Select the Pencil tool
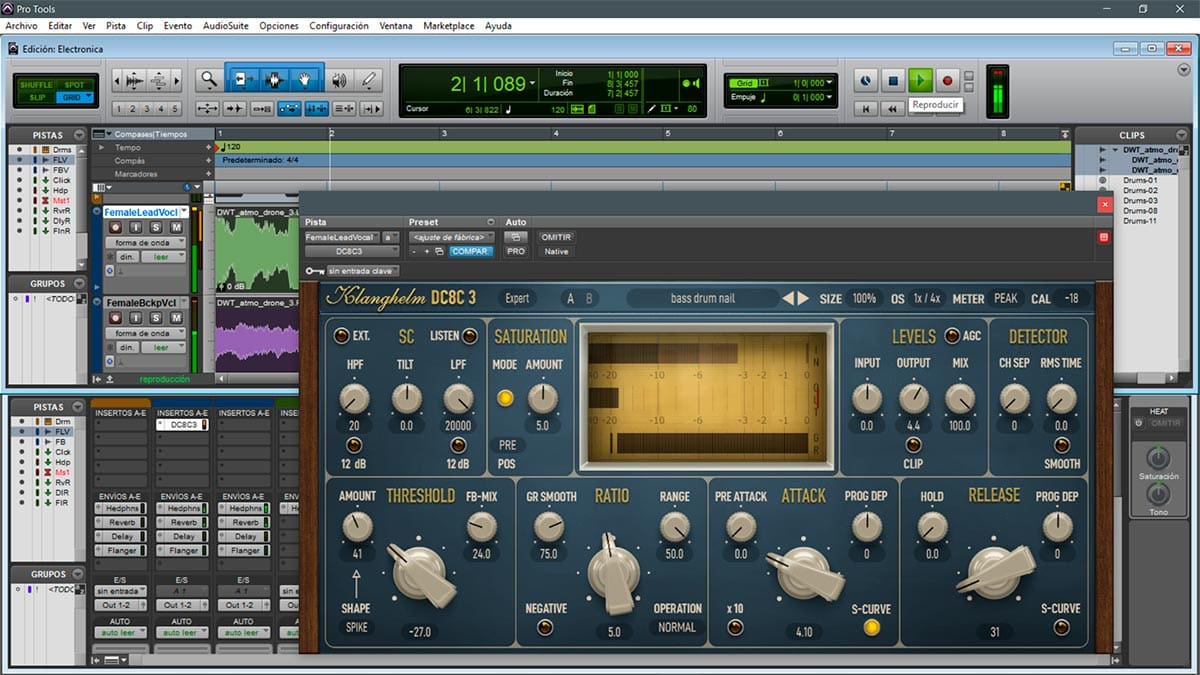This screenshot has width=1200, height=675. click(368, 80)
